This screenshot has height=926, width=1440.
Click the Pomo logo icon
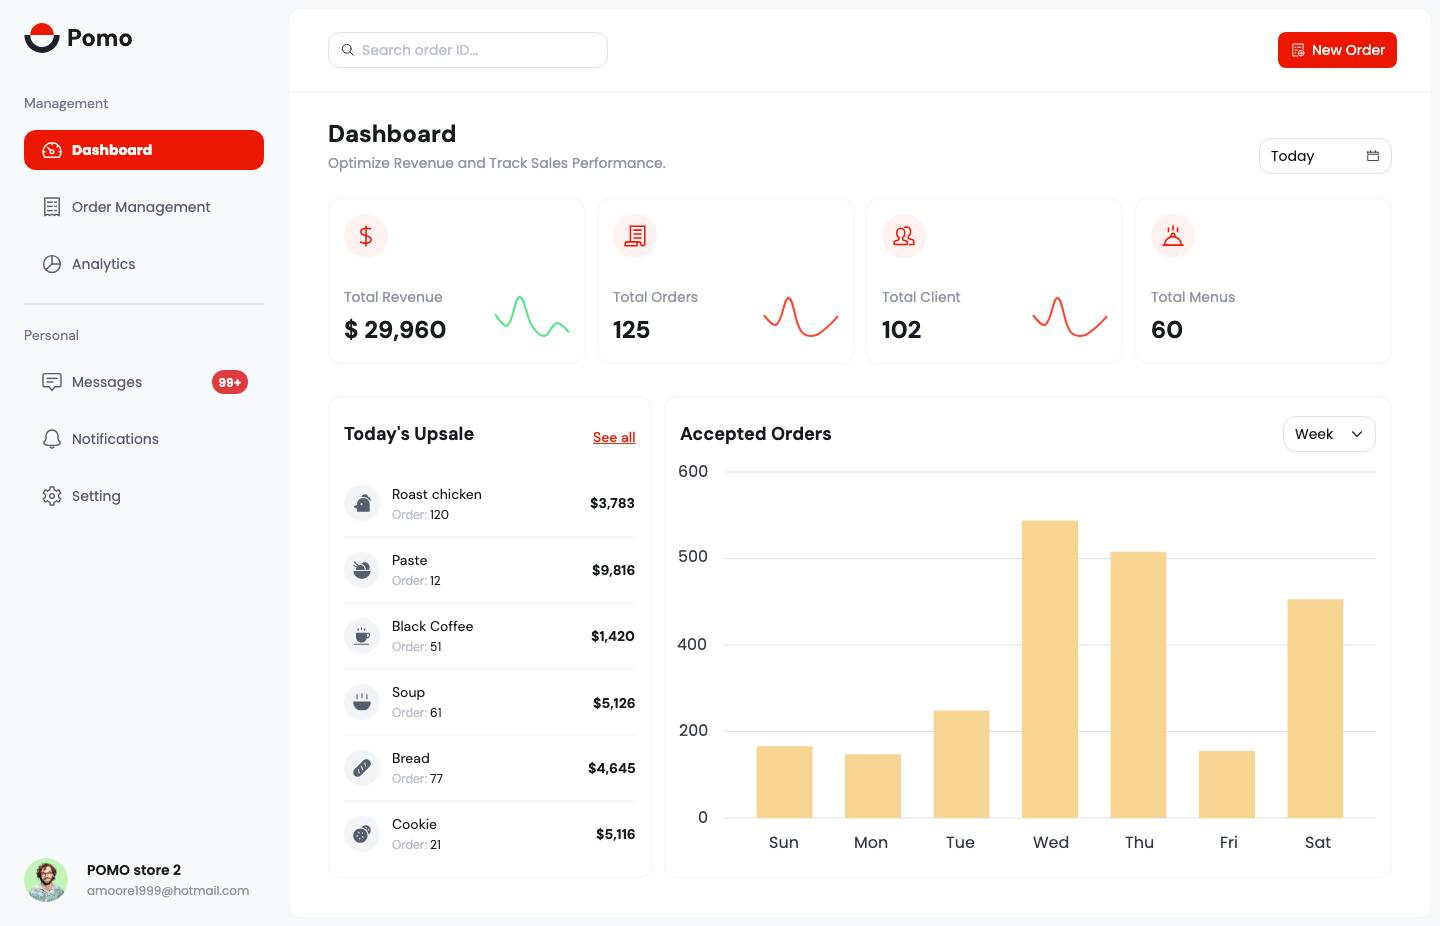pyautogui.click(x=42, y=38)
